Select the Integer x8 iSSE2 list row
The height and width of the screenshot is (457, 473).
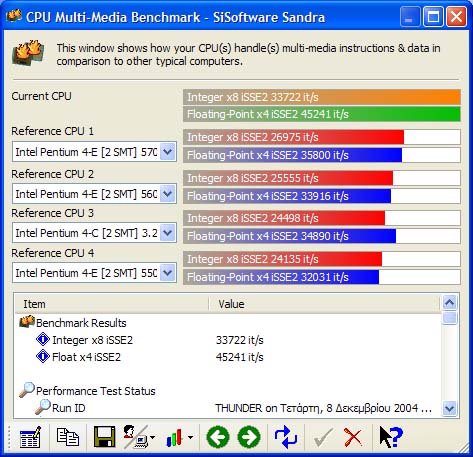pyautogui.click(x=228, y=340)
